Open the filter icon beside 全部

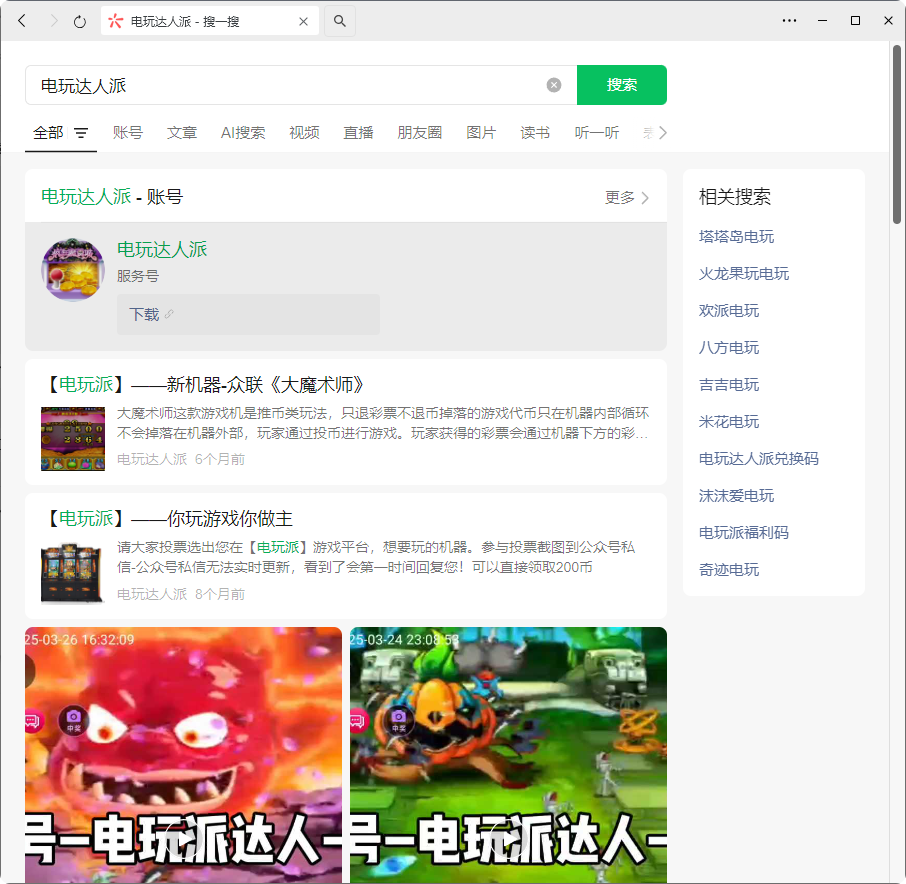point(81,133)
